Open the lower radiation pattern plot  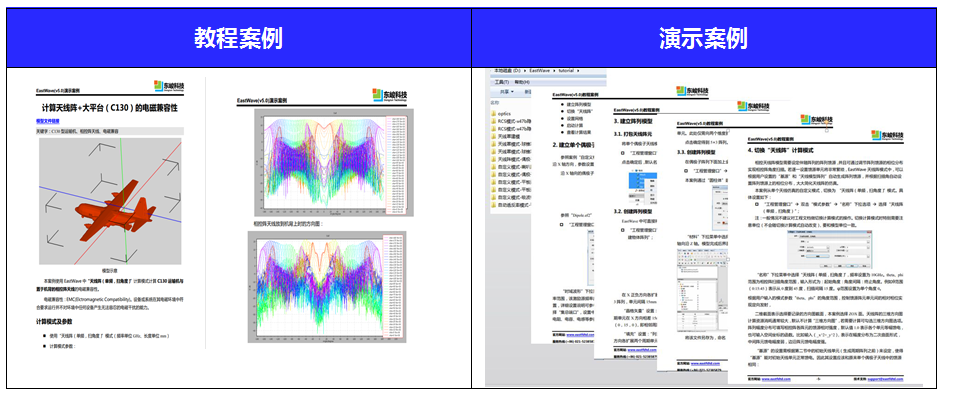click(x=327, y=286)
